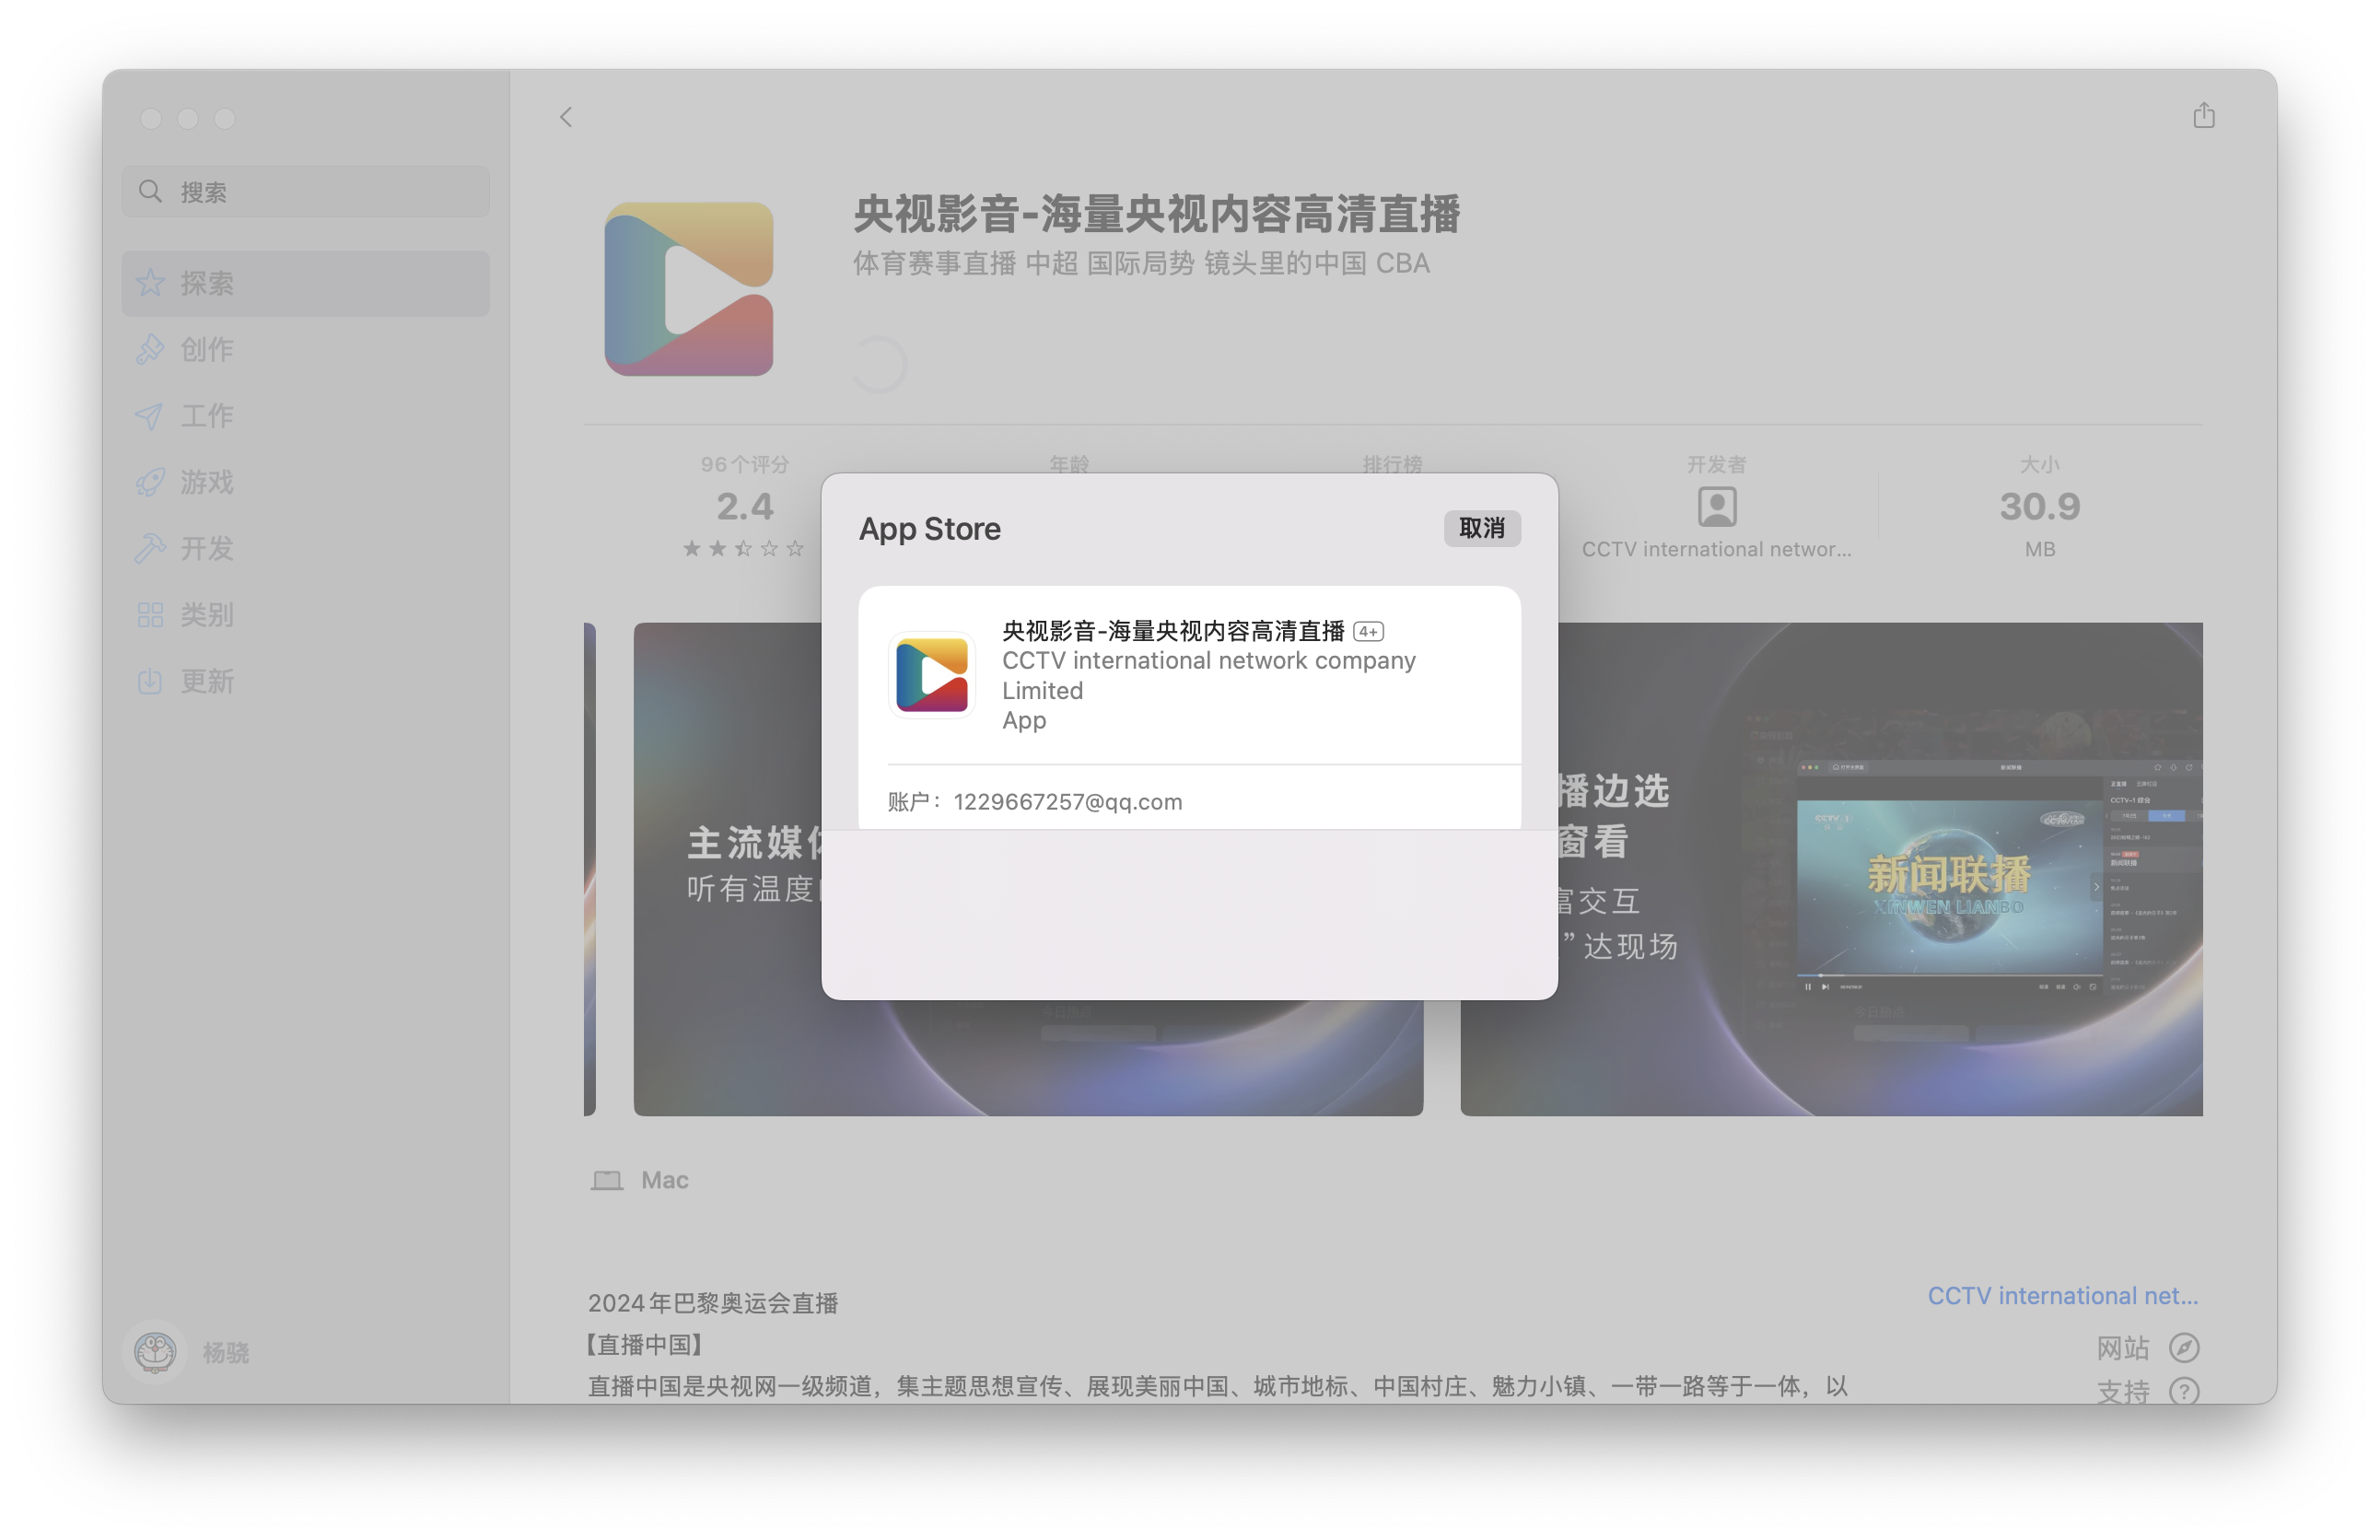Viewport: 2380px width, 1540px height.
Task: Click the developer person icon
Action: tap(1716, 507)
